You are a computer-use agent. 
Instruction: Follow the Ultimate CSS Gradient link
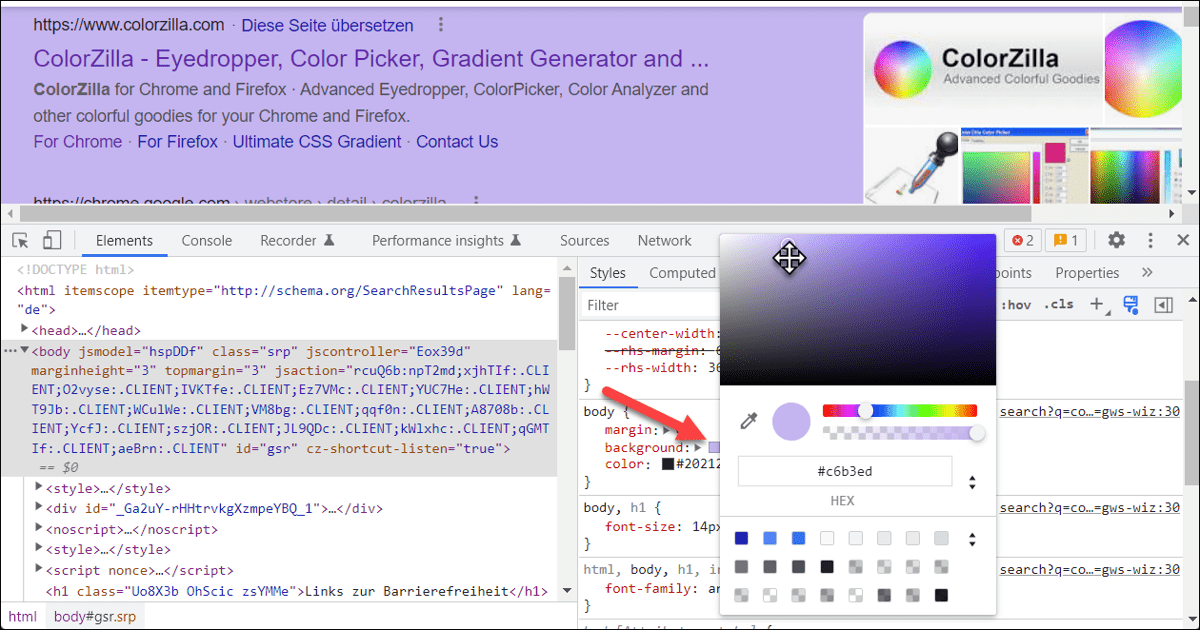point(317,141)
